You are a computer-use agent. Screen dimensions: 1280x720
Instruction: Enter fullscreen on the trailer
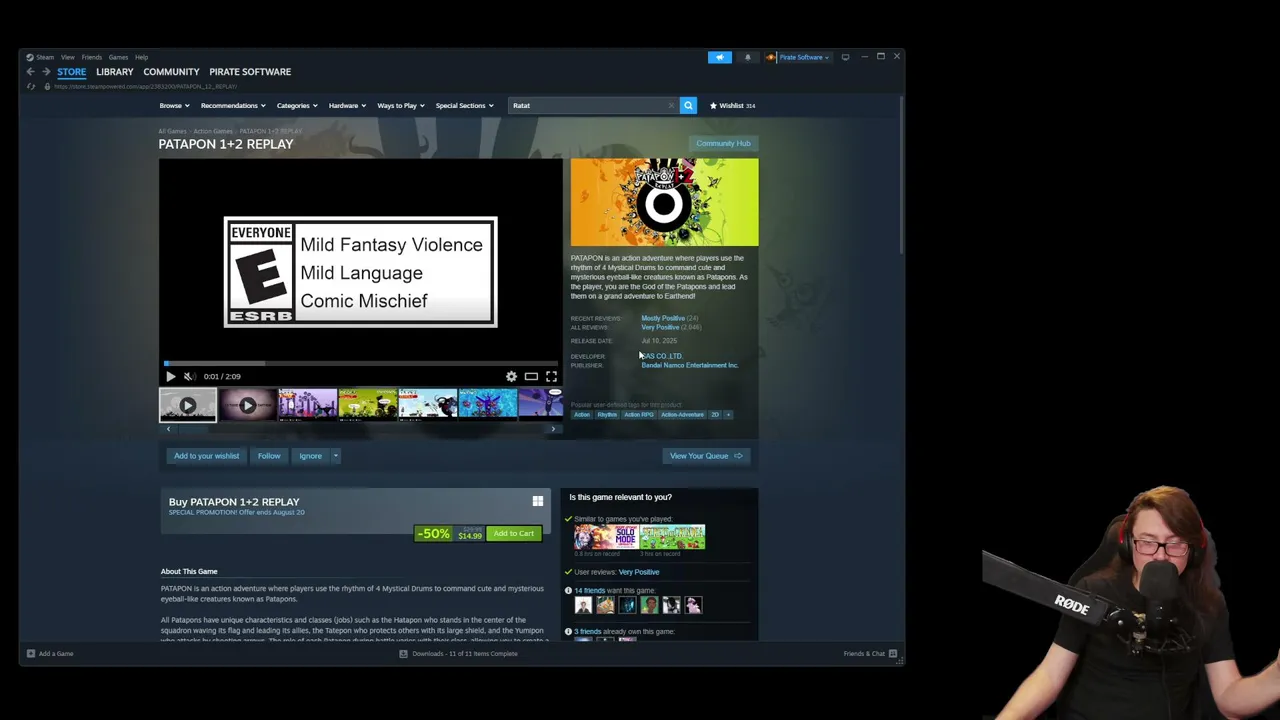coord(551,376)
